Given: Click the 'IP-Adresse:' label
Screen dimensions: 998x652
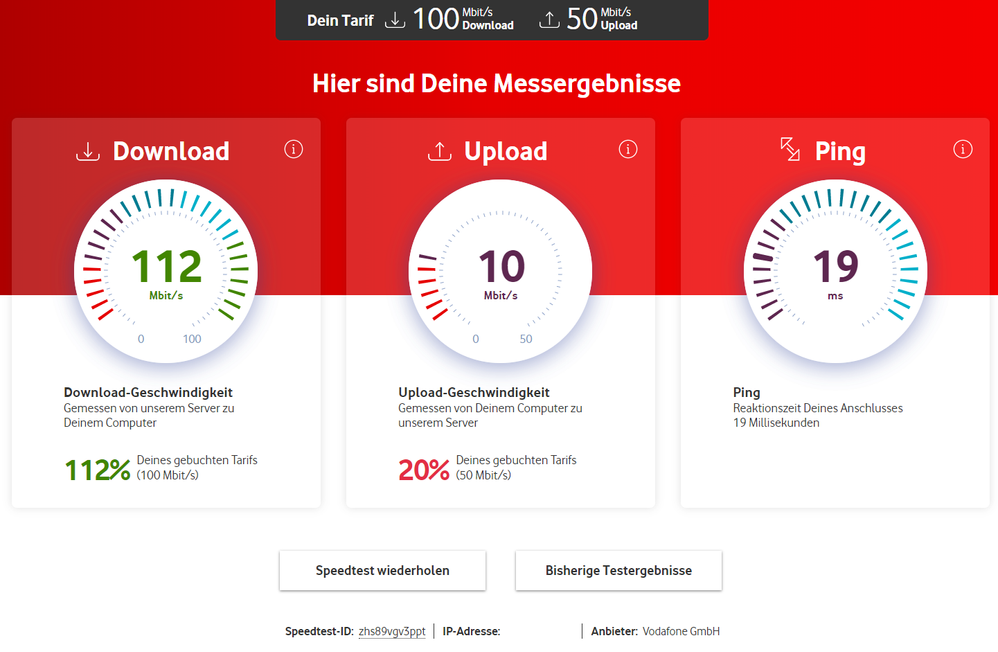Looking at the screenshot, I should tap(472, 632).
